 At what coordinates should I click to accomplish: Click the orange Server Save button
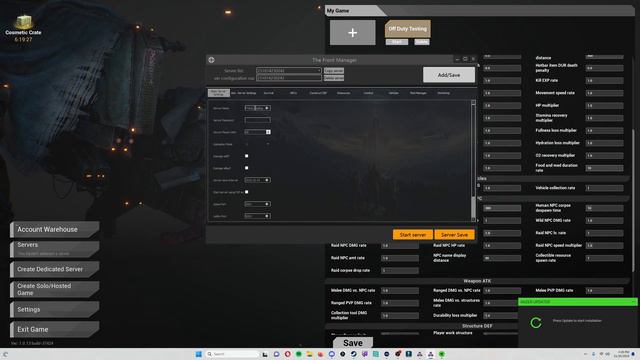click(x=454, y=235)
